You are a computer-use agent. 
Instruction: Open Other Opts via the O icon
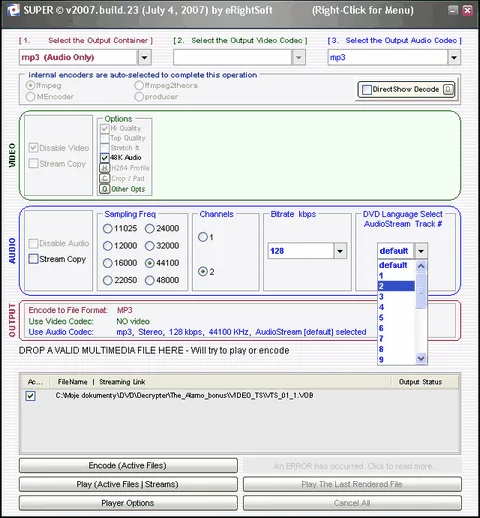[105, 189]
